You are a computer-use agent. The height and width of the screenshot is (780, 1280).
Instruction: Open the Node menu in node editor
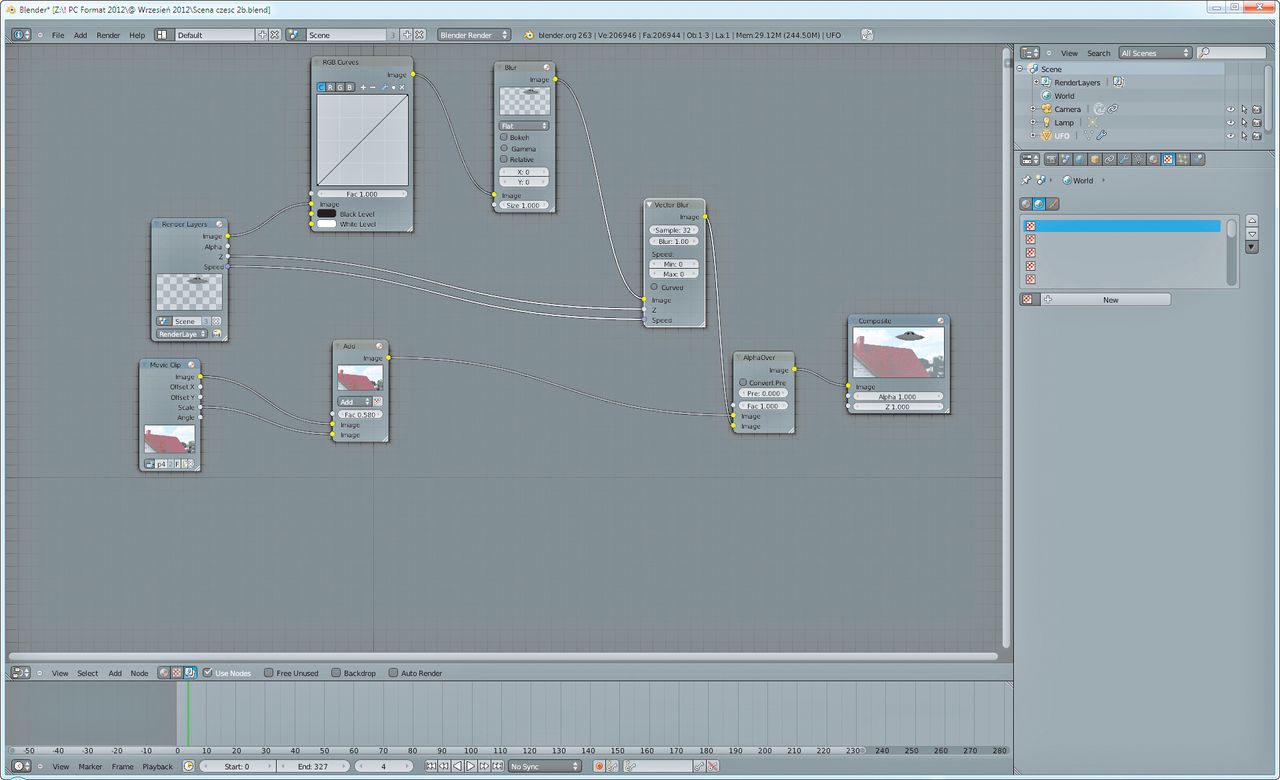point(139,673)
